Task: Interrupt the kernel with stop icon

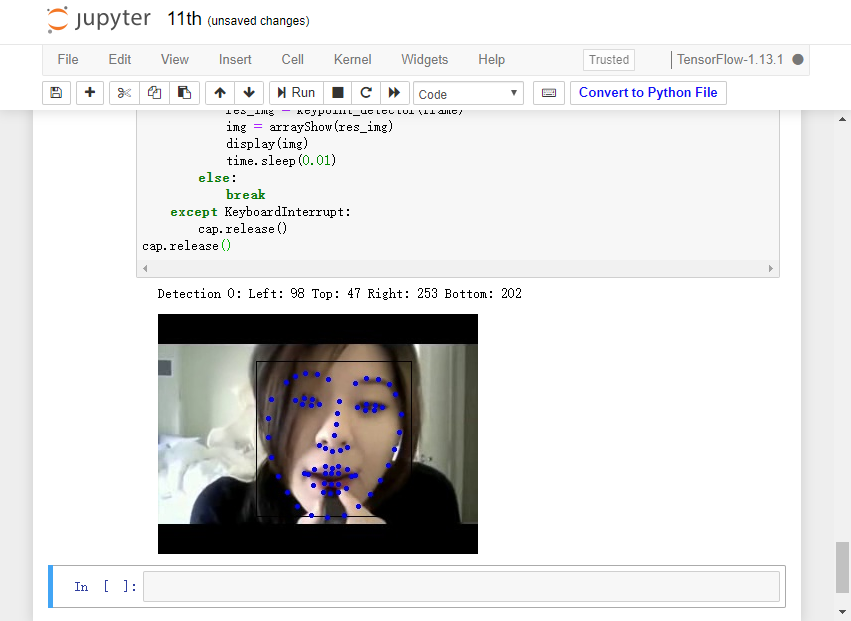Action: click(x=338, y=93)
